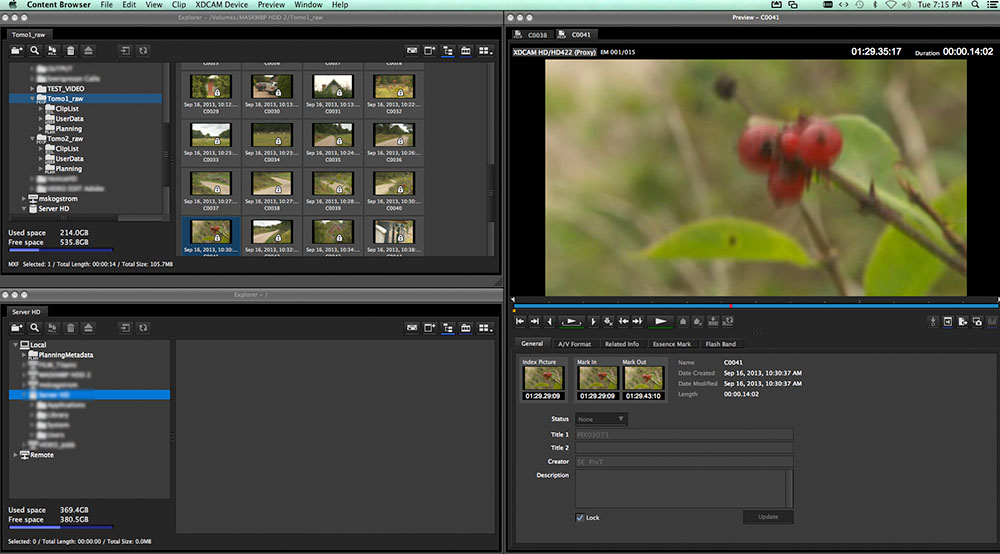Click the Update button
This screenshot has width=1000, height=554.
pyautogui.click(x=768, y=517)
